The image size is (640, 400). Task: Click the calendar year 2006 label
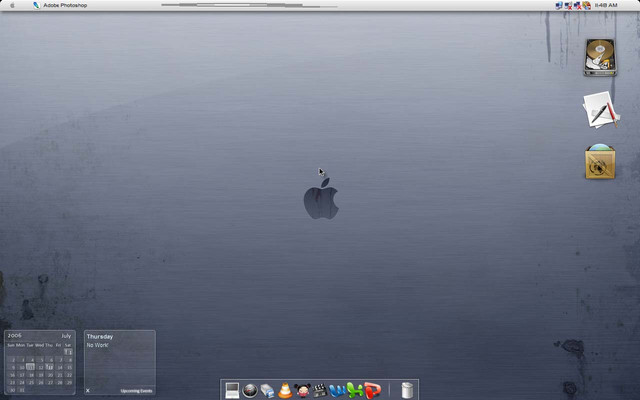pyautogui.click(x=15, y=336)
